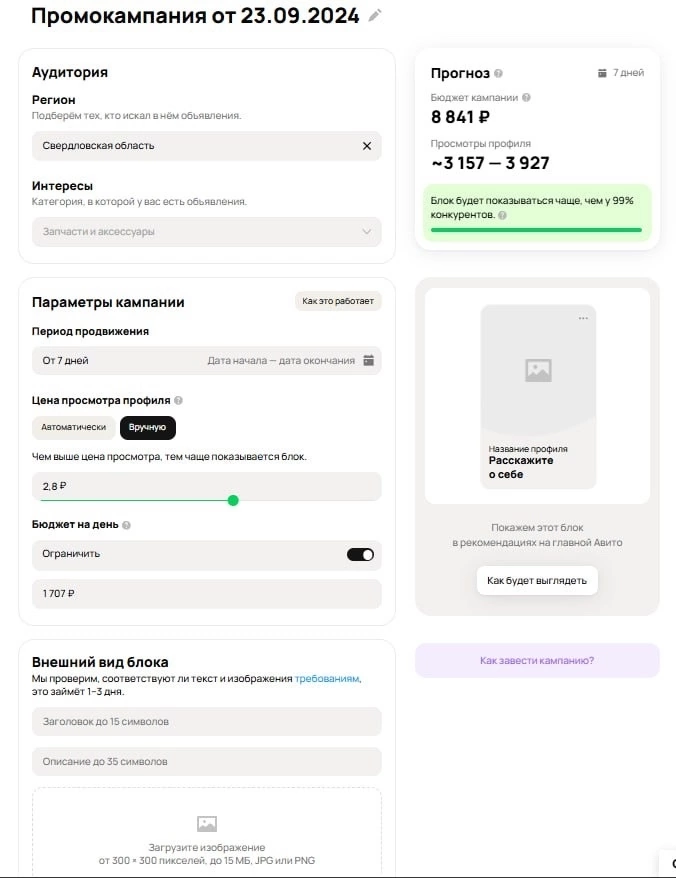The height and width of the screenshot is (878, 676).
Task: Select the Вручную pricing option
Action: [x=148, y=428]
